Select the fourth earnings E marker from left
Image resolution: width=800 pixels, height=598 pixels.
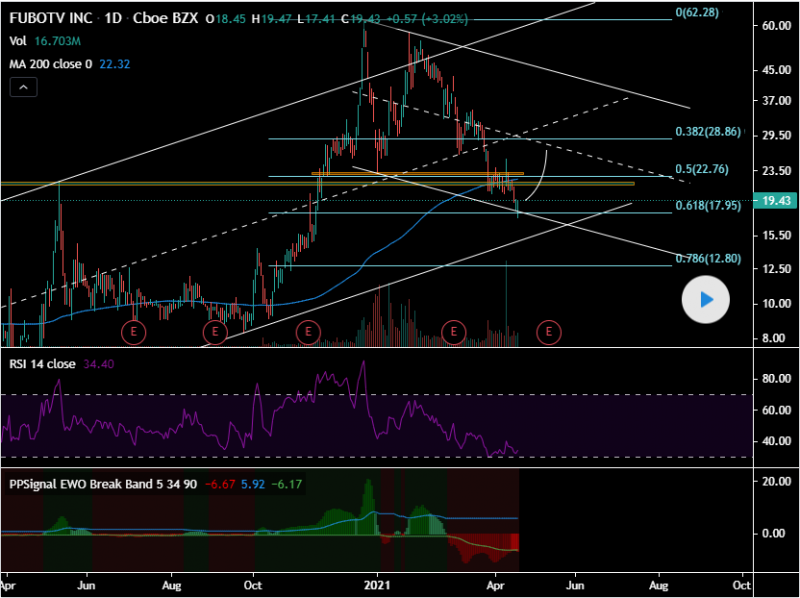(455, 330)
